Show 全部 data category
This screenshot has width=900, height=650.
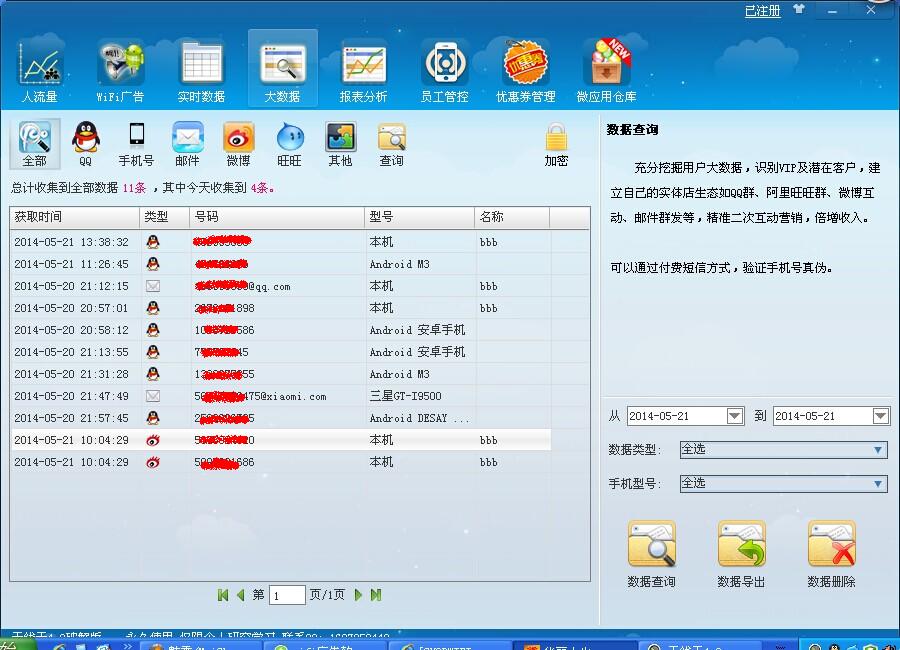[34, 144]
